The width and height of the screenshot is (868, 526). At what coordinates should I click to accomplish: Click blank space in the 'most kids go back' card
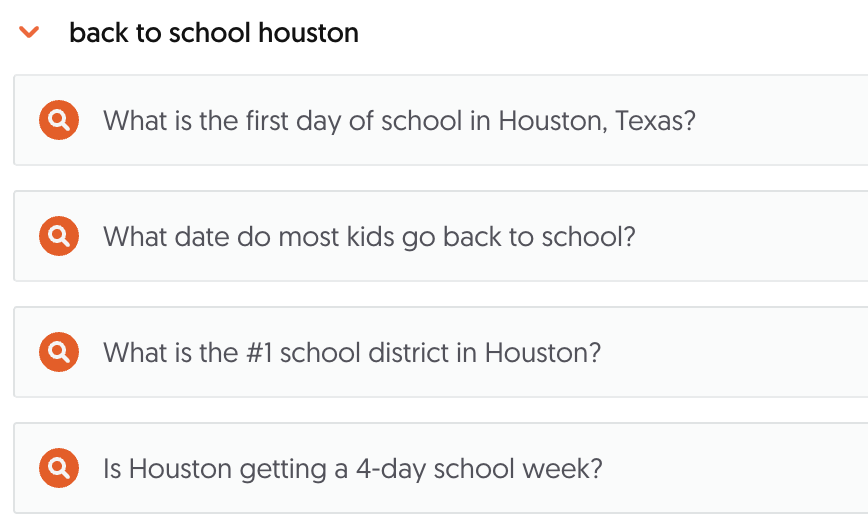click(753, 236)
